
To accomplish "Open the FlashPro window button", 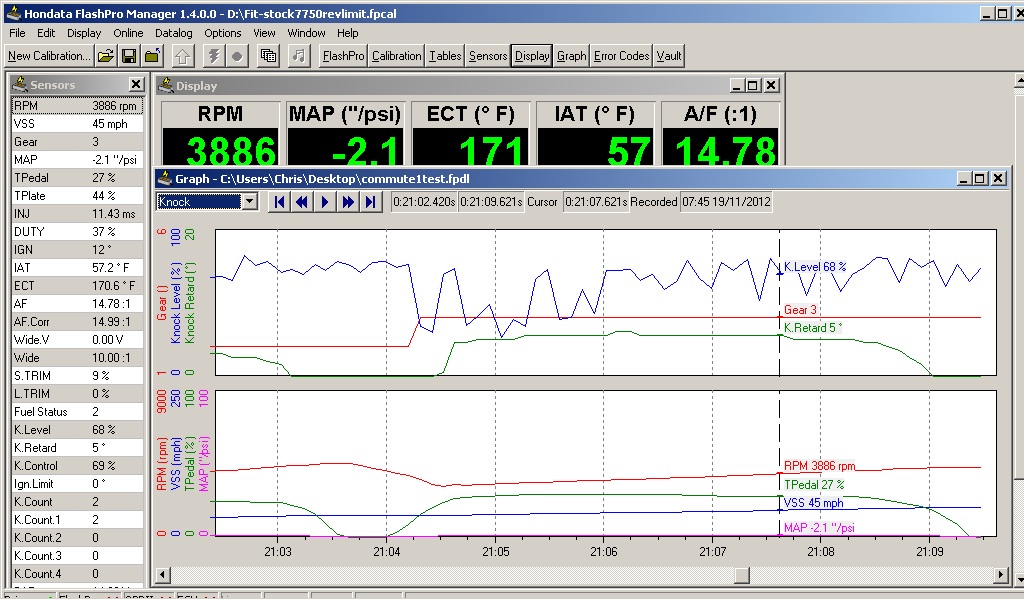I will pyautogui.click(x=344, y=56).
